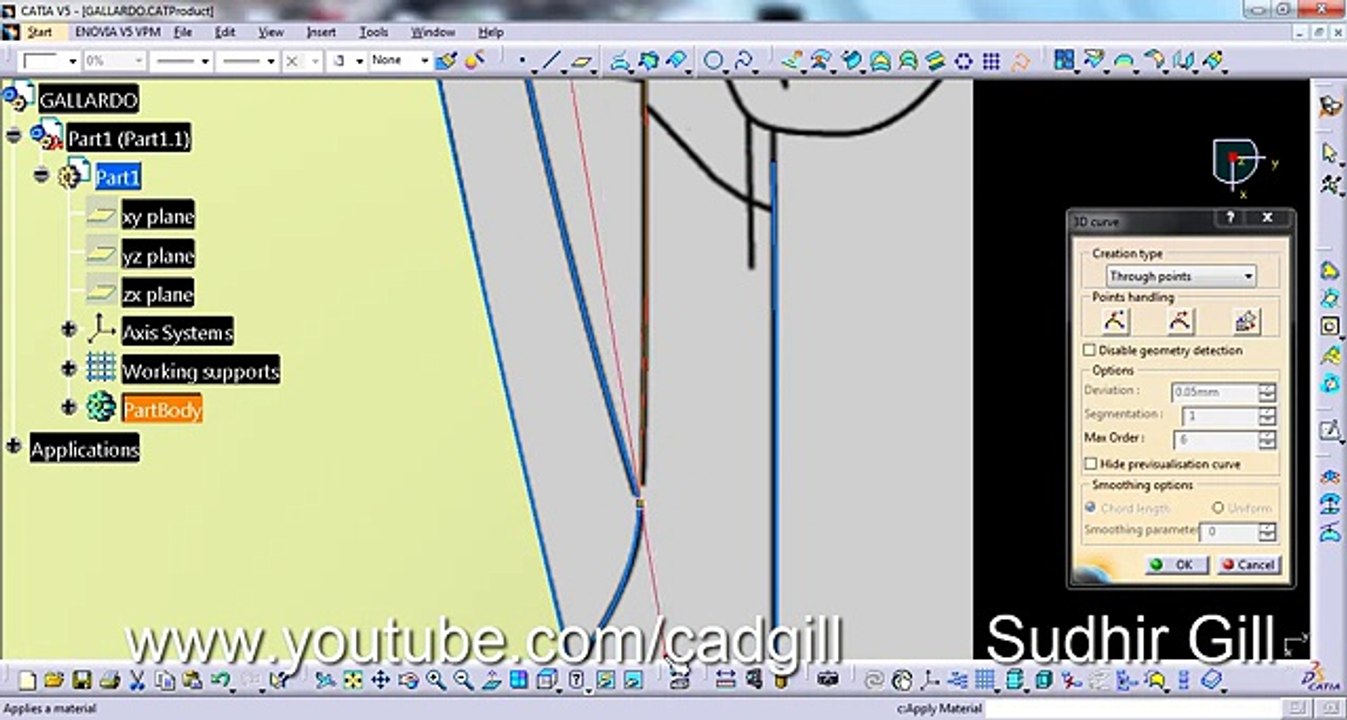Click the middle Points handling icon
Image resolution: width=1347 pixels, height=720 pixels.
[1180, 321]
